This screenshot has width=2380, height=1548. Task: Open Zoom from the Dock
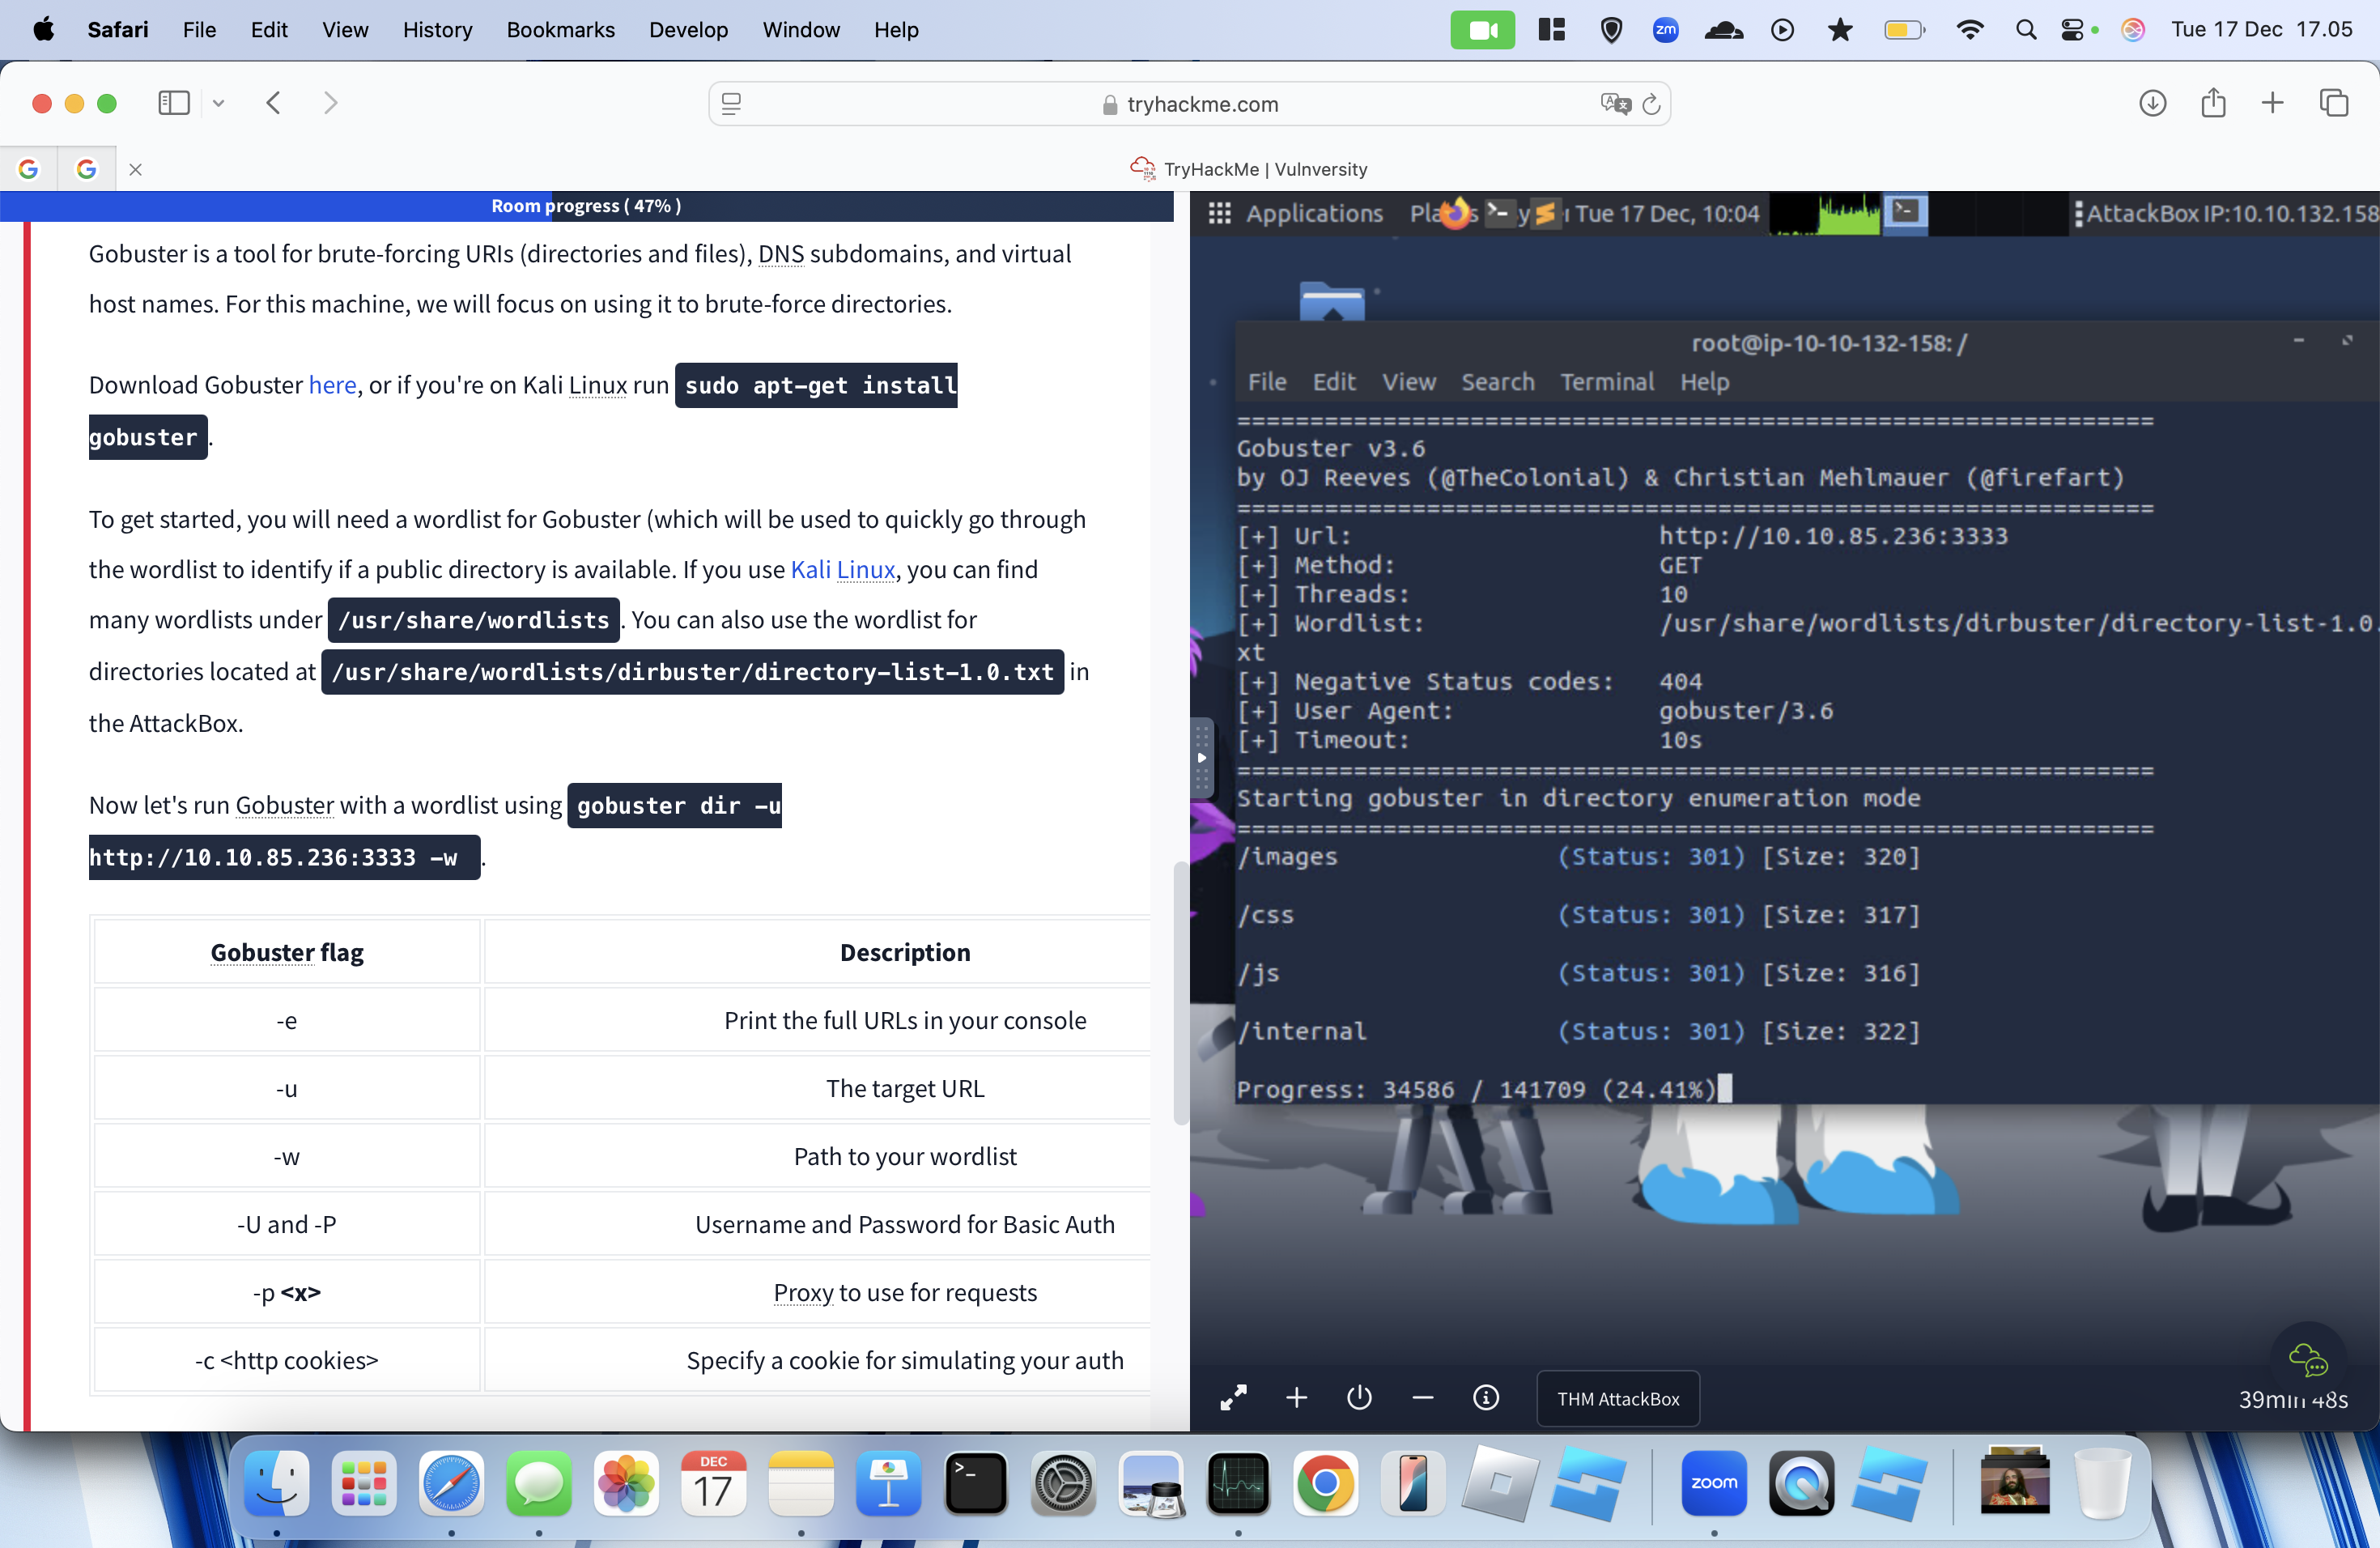(1714, 1483)
